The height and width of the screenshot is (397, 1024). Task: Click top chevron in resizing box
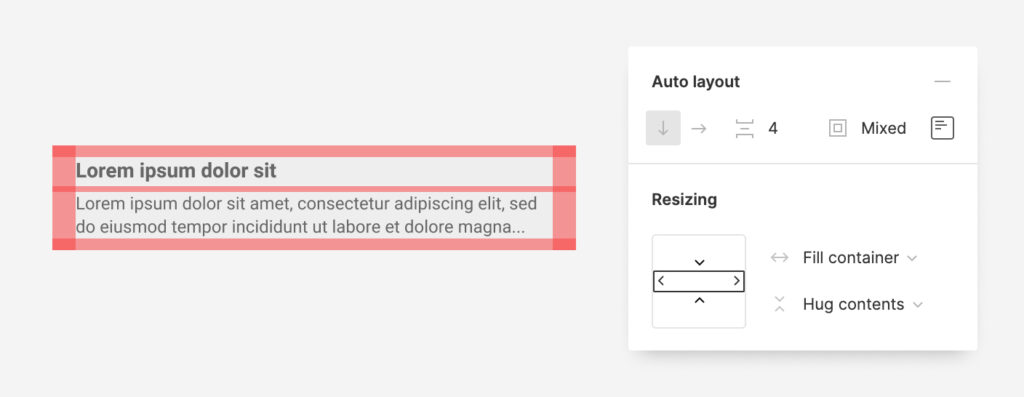[699, 262]
